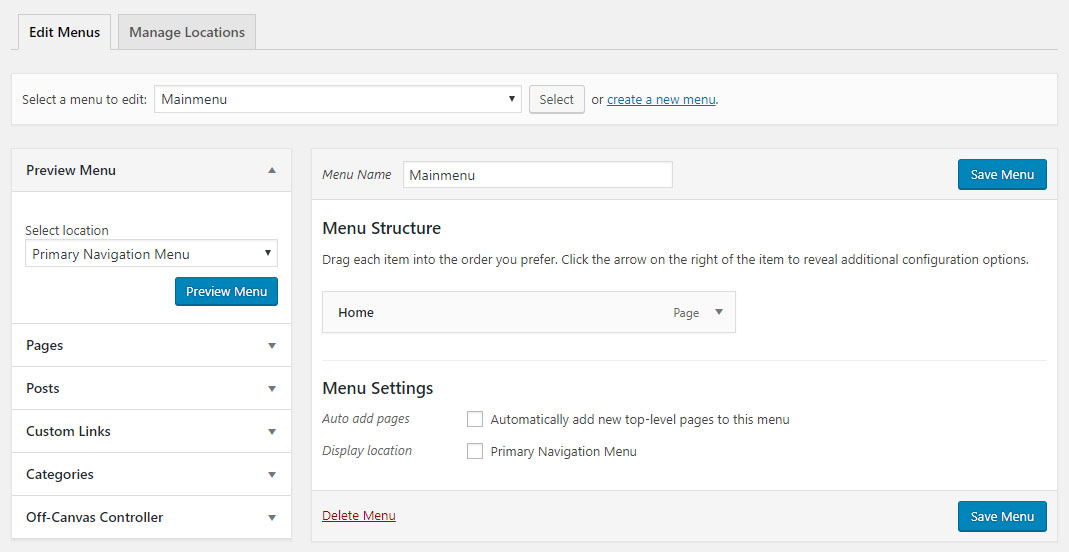Open the Select a menu to edit dropdown
The image size is (1069, 552).
tap(337, 99)
